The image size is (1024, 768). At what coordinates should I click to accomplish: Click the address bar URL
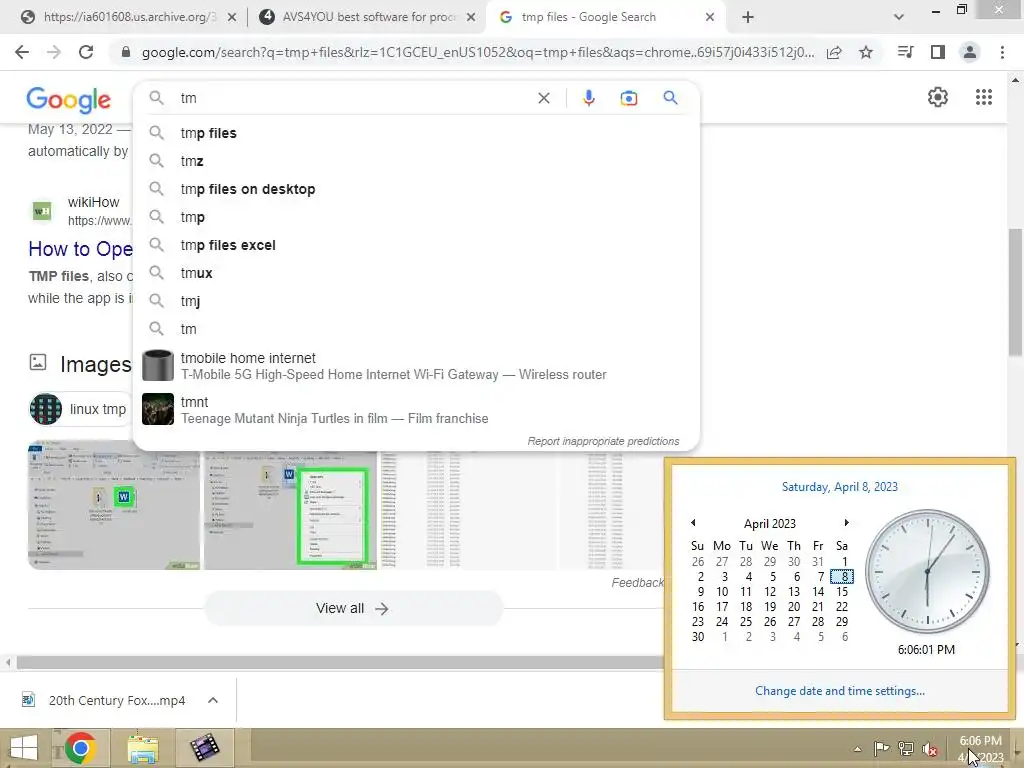477,52
